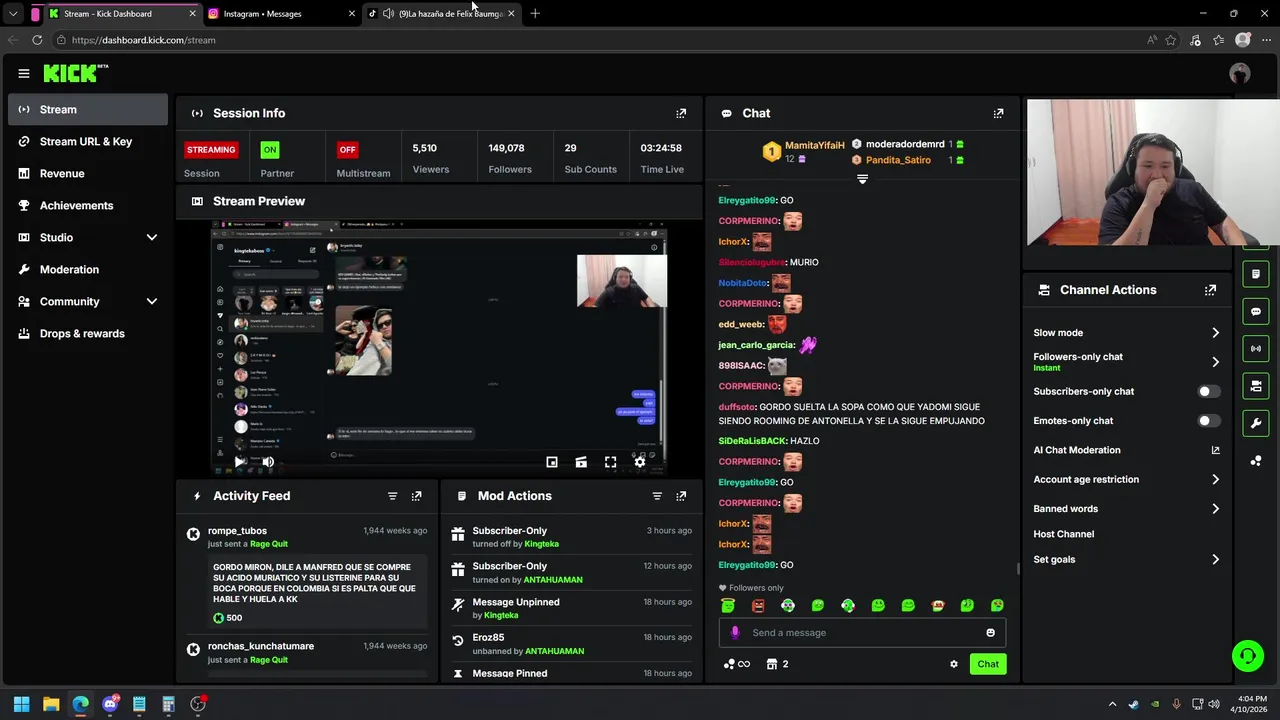Screen dimensions: 1280x720
Task: Expand the Community sidebar menu
Action: 152,301
